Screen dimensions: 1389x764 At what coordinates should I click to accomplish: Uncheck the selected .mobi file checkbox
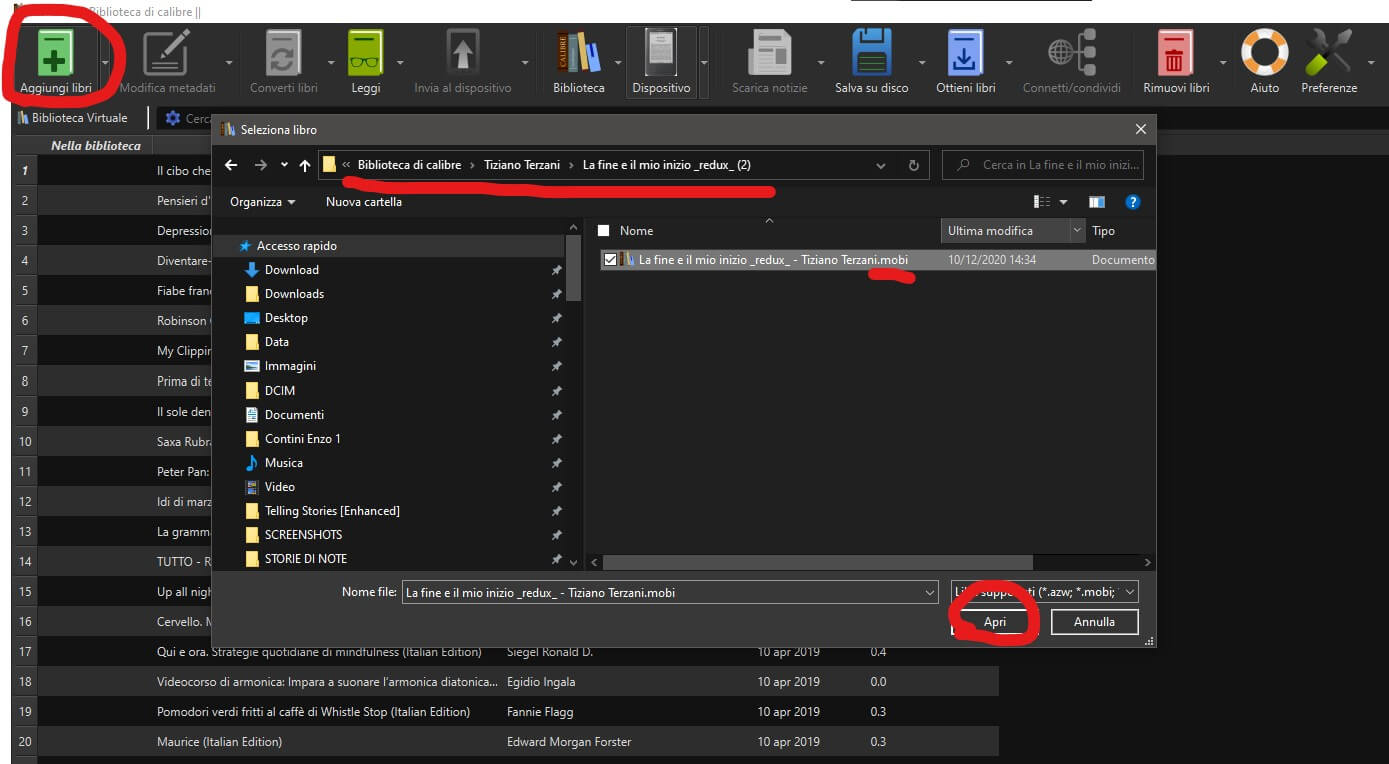(610, 260)
